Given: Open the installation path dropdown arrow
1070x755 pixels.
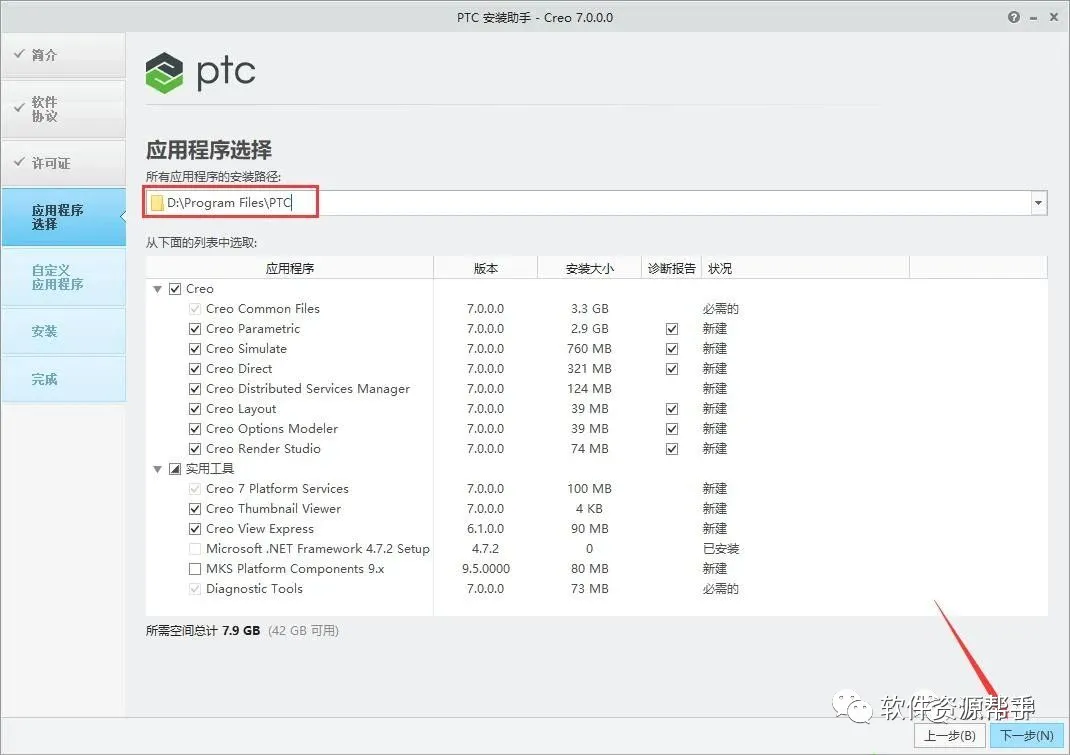Looking at the screenshot, I should (1039, 203).
